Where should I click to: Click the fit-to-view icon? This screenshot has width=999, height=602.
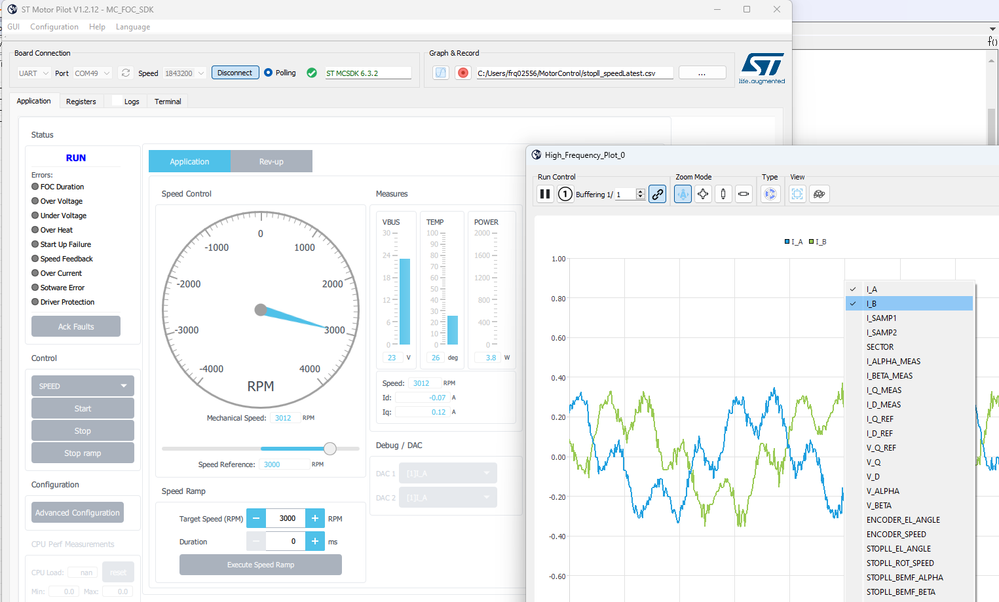tap(798, 194)
